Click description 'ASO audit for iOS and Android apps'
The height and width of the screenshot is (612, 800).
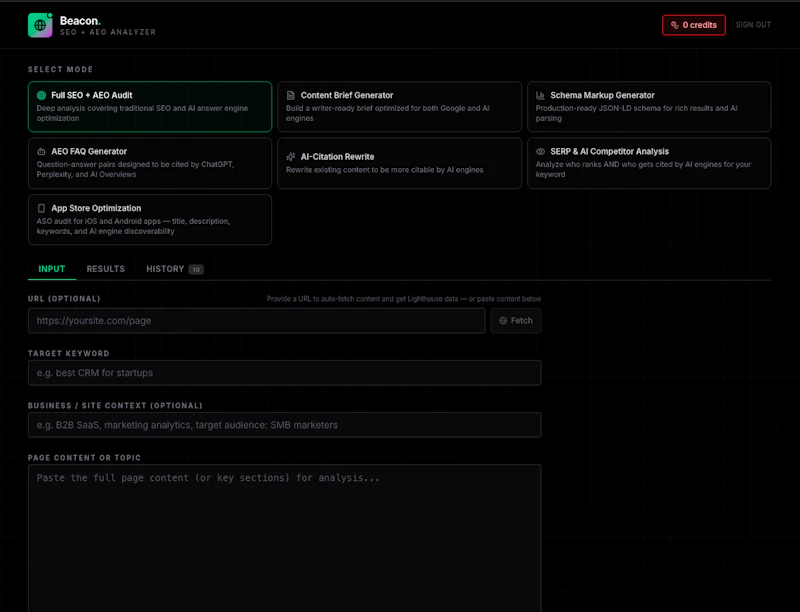pyautogui.click(x=133, y=226)
